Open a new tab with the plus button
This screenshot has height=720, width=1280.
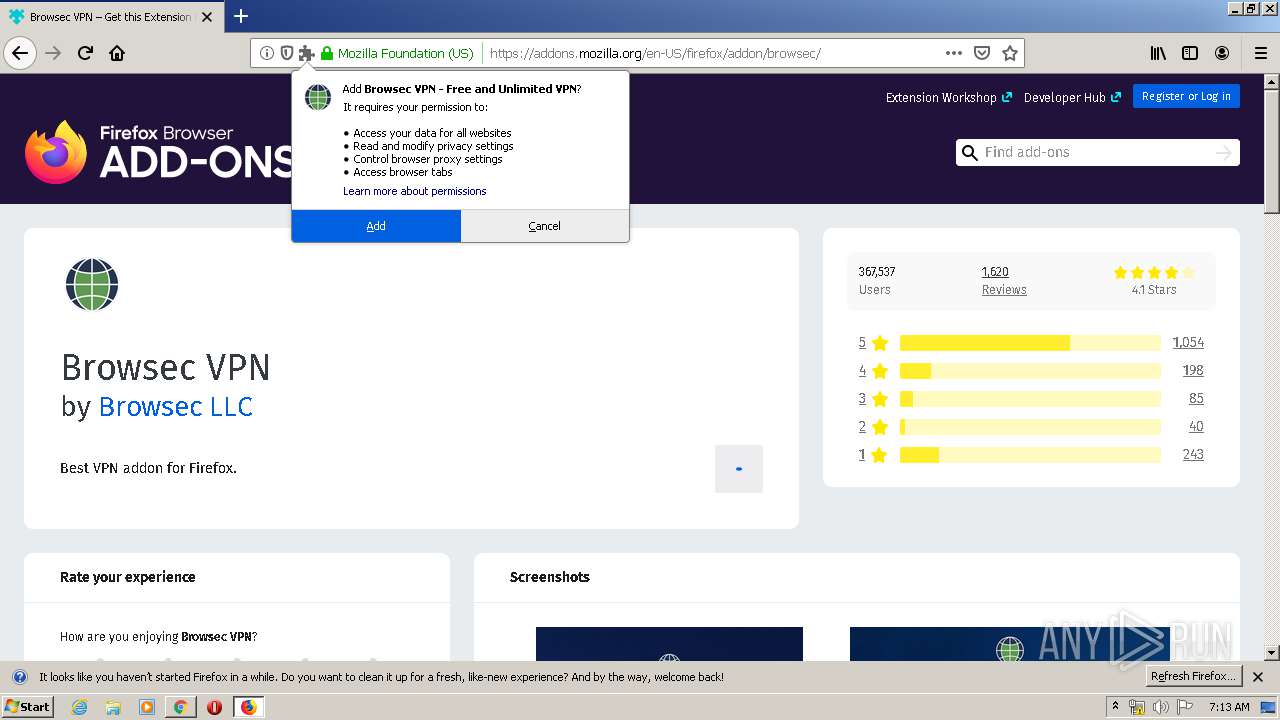tap(241, 16)
